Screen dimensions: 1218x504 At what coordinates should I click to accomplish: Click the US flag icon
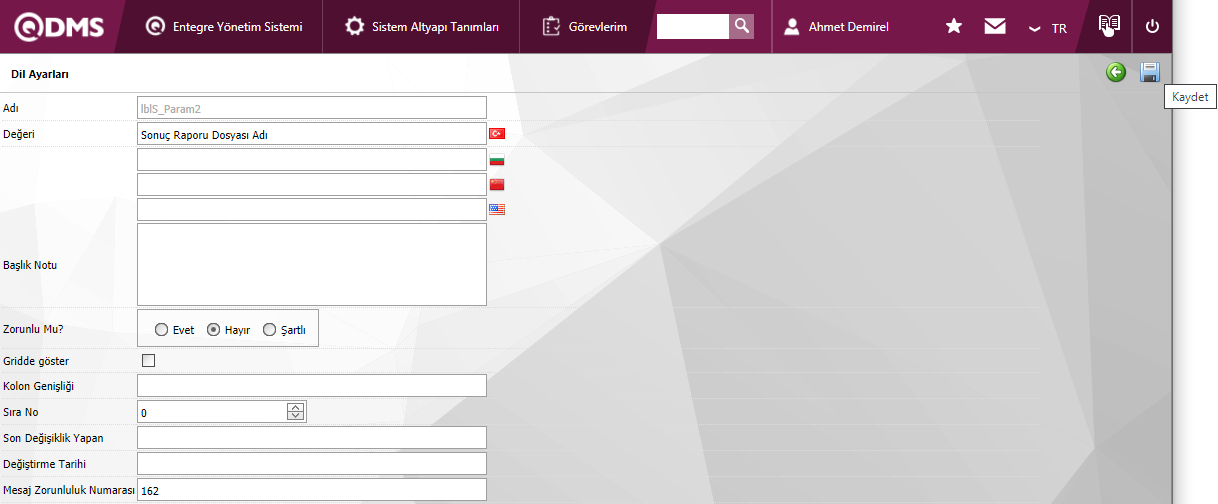[x=497, y=210]
